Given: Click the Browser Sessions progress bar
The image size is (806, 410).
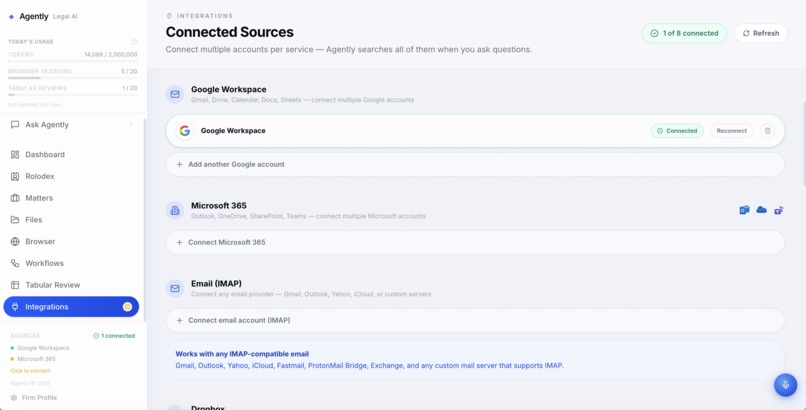Looking at the screenshot, I should tap(72, 78).
